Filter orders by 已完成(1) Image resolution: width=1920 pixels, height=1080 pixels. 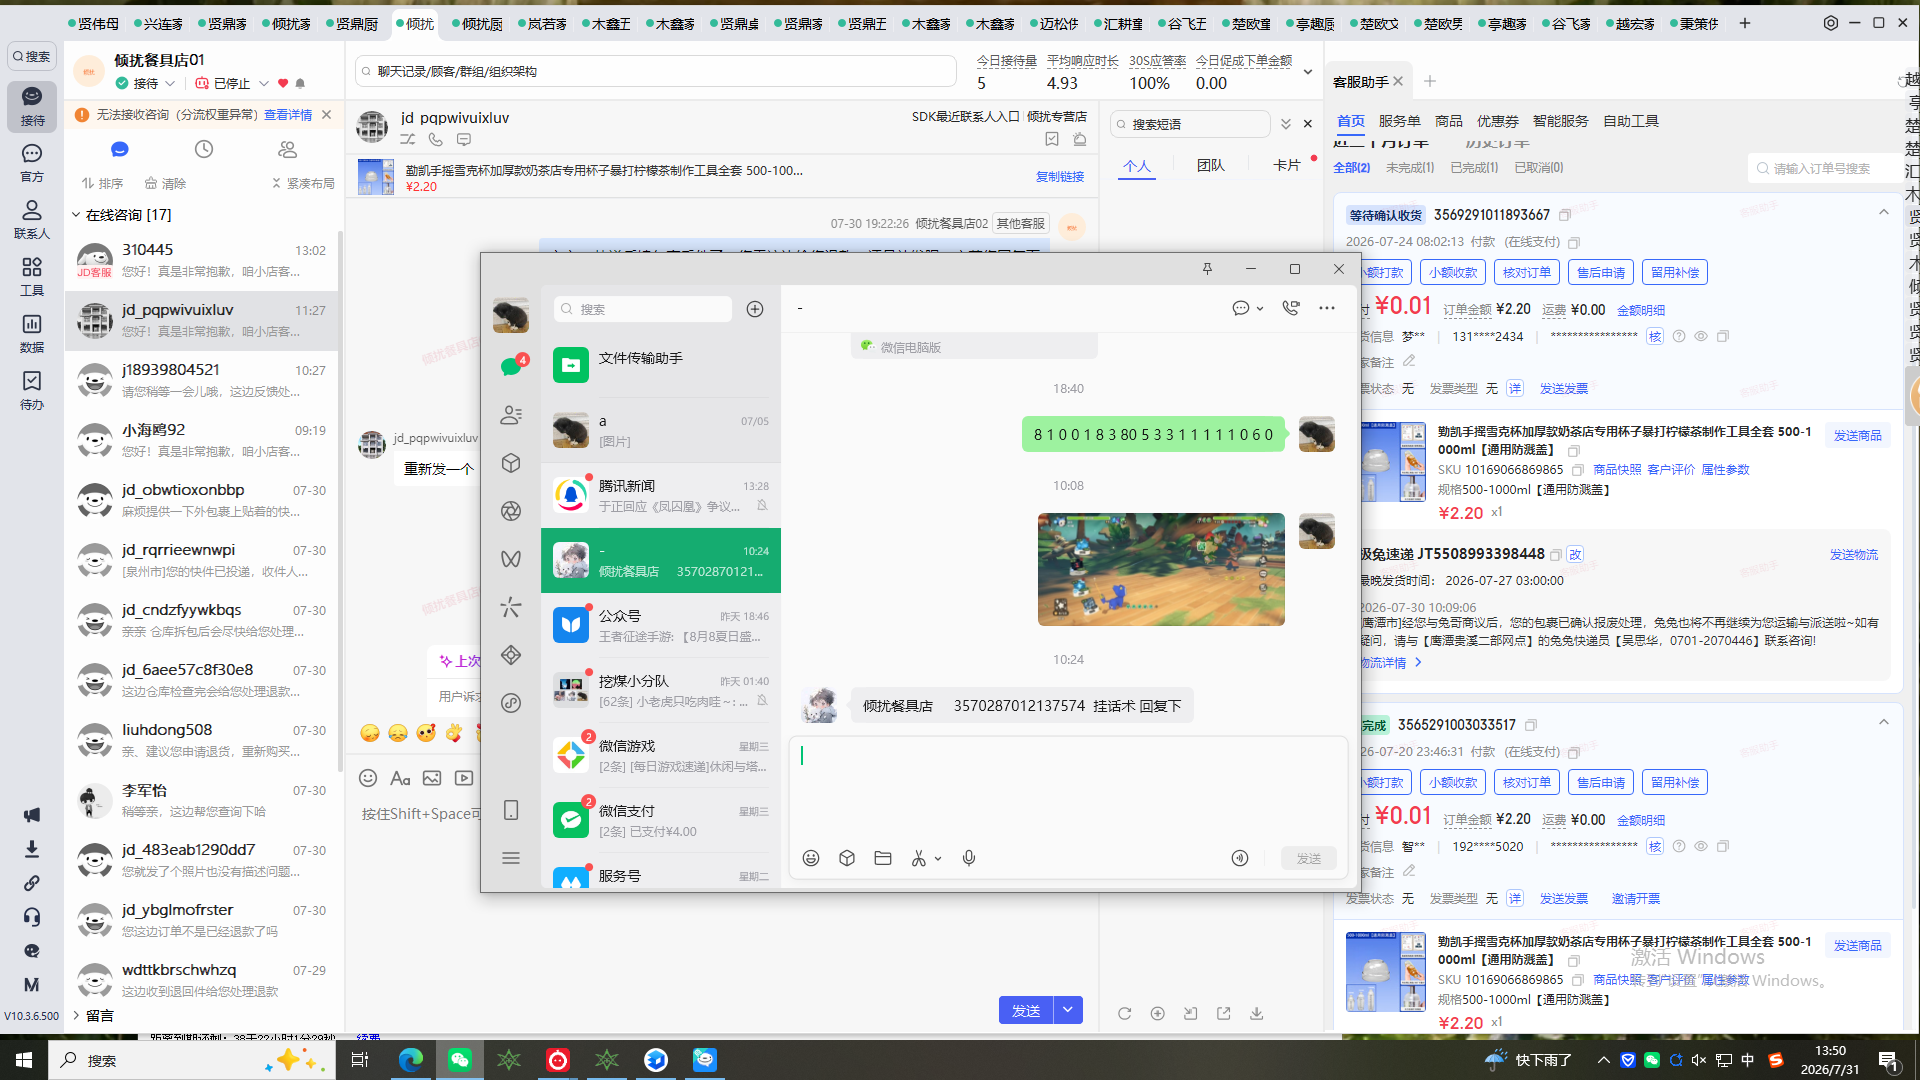(x=1474, y=168)
